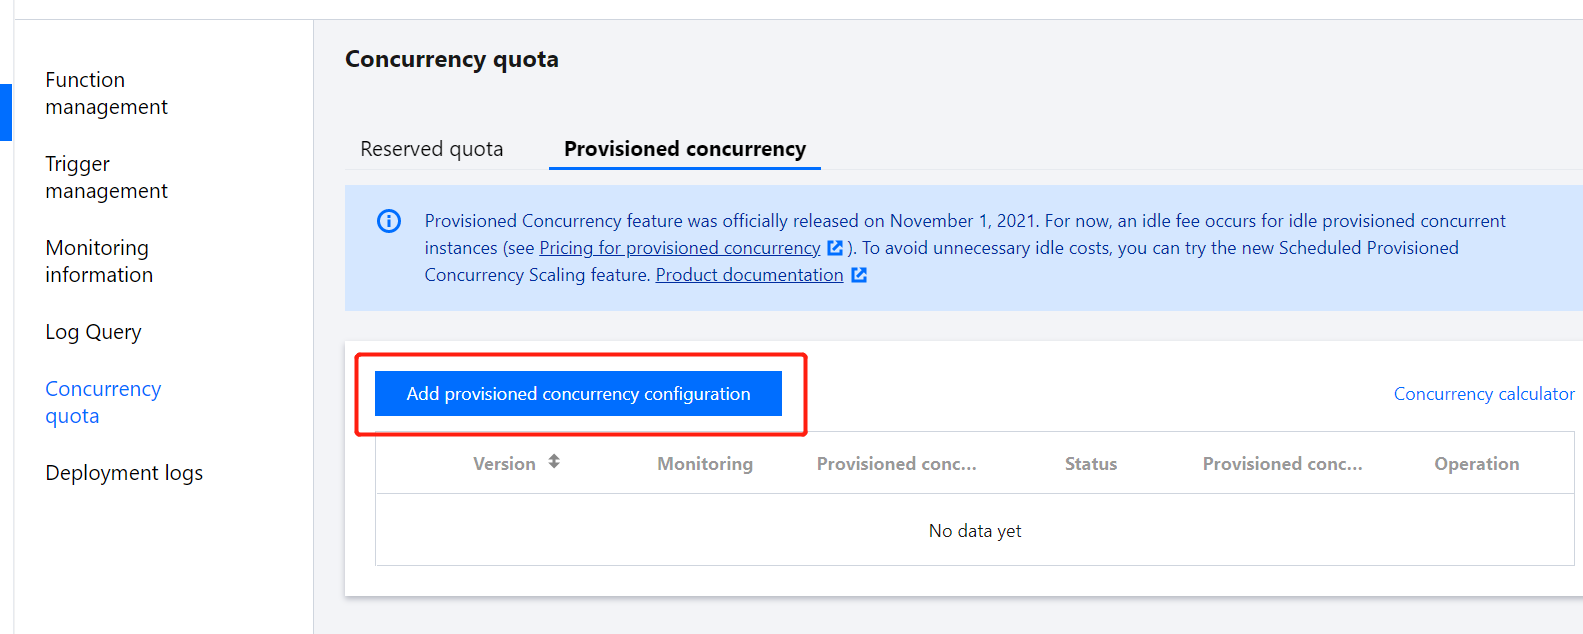Viewport: 1583px width, 634px height.
Task: Switch to the Reserved quota tab
Action: [432, 149]
